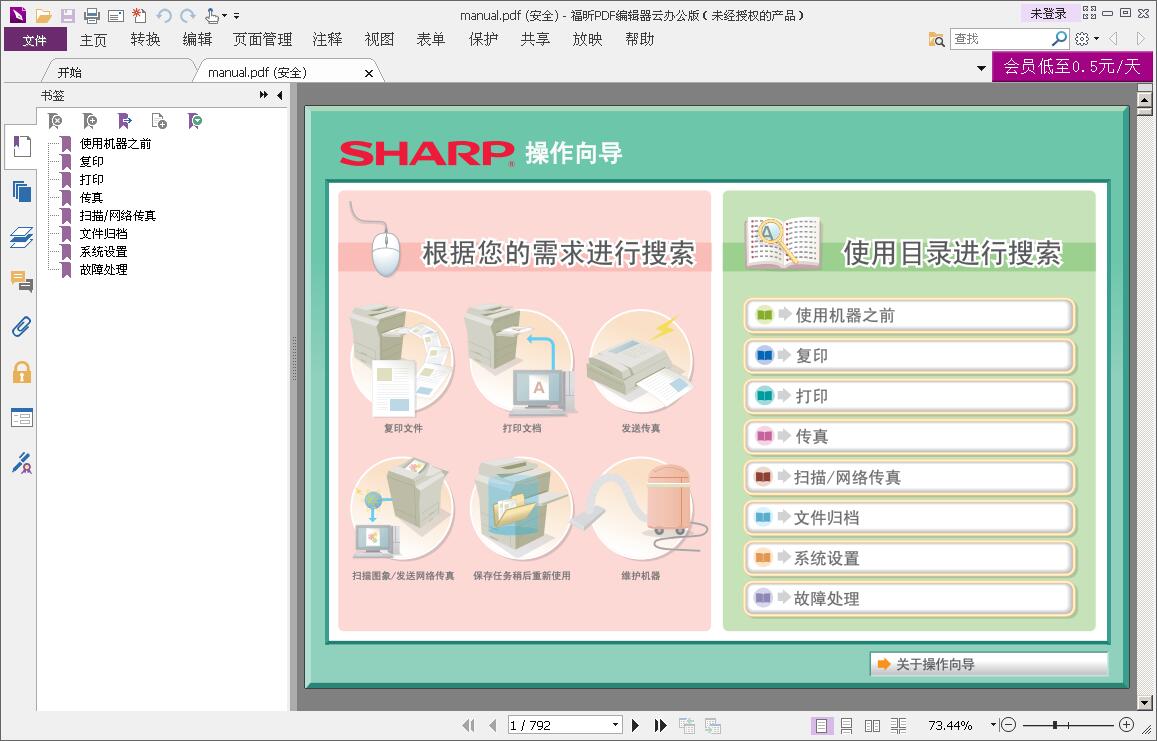1157x741 pixels.
Task: Open the search settings gear dropdown
Action: [1086, 39]
